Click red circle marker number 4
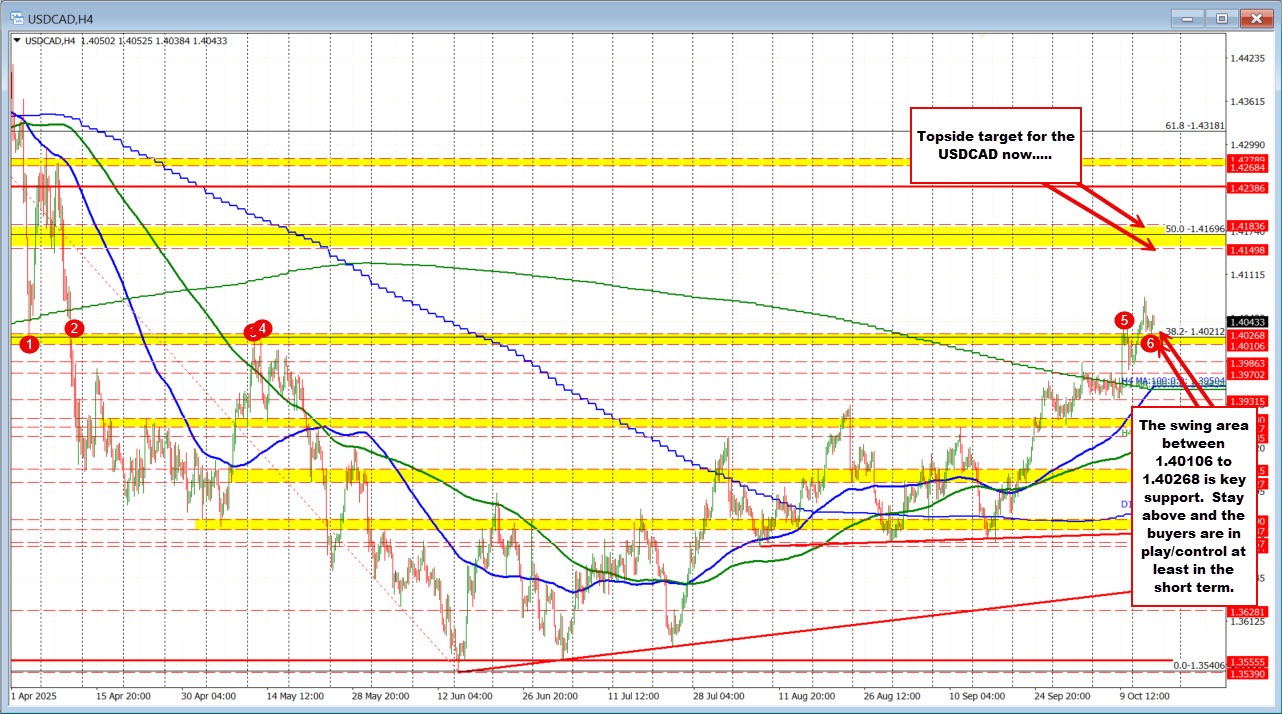Viewport: 1282px width, 714px height. [x=262, y=327]
